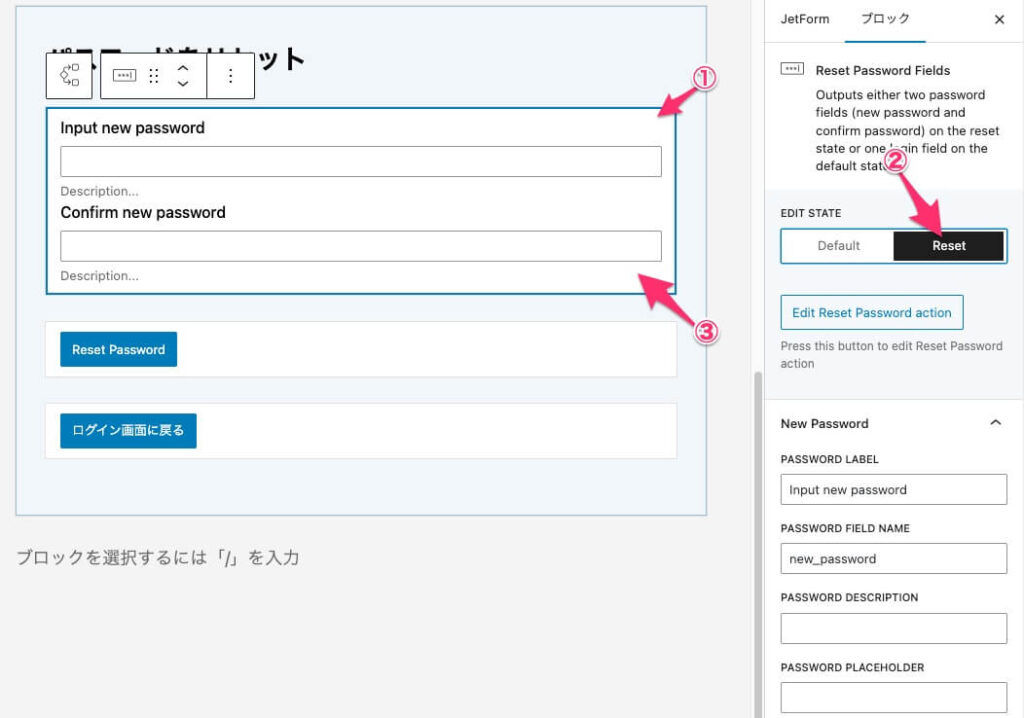Switch edit state to Default
The height and width of the screenshot is (718, 1024).
click(838, 246)
